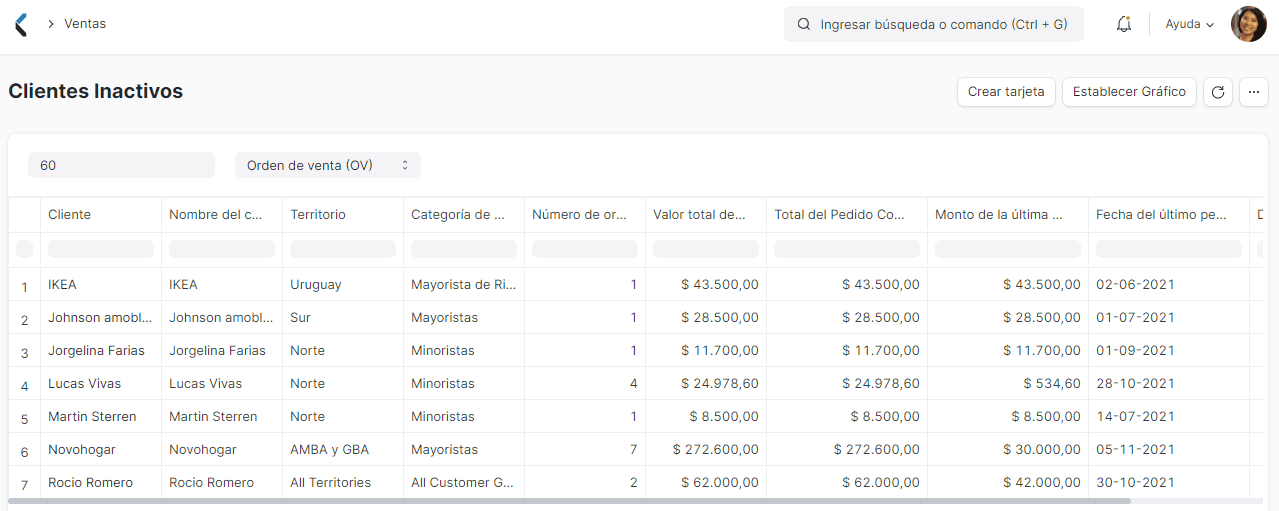Filter the Fecha del último pedido column
This screenshot has width=1279, height=511.
click(x=1168, y=249)
